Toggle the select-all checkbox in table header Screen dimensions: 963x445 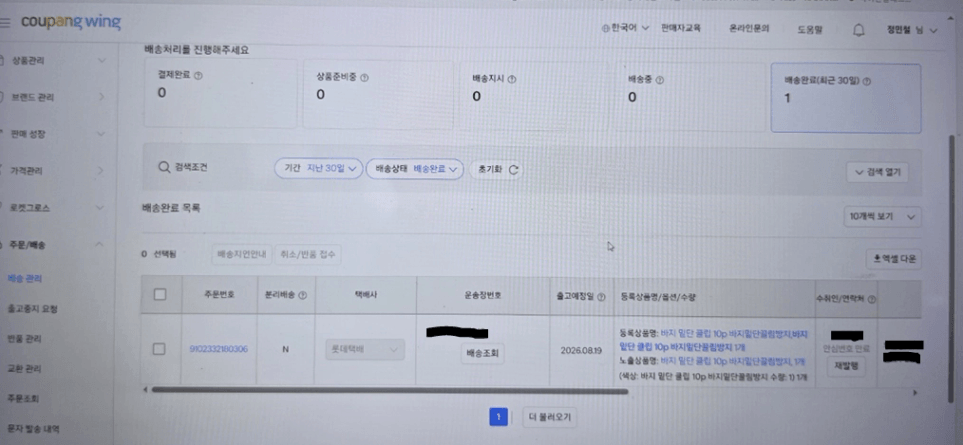click(x=160, y=294)
